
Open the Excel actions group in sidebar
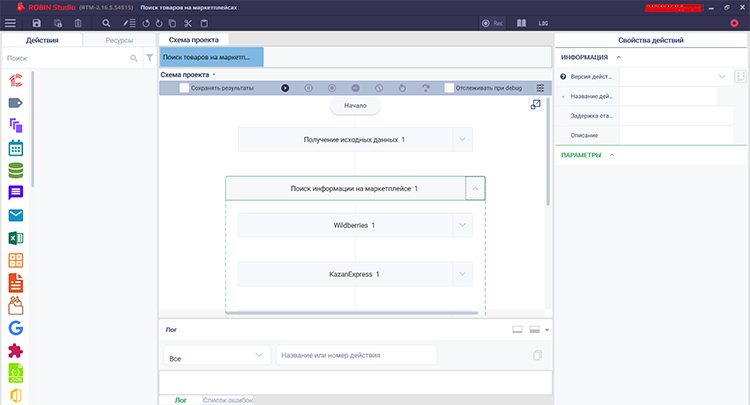[16, 238]
